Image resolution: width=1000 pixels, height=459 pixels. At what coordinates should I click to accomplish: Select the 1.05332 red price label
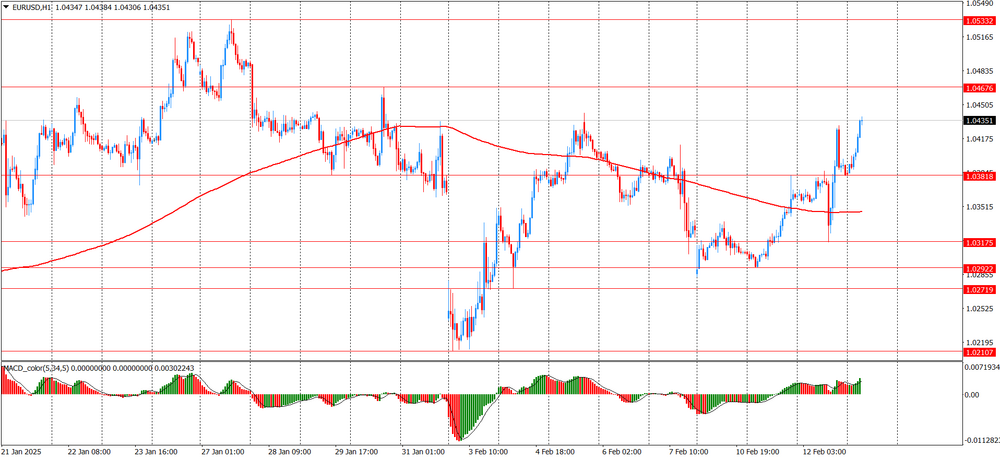pyautogui.click(x=979, y=20)
